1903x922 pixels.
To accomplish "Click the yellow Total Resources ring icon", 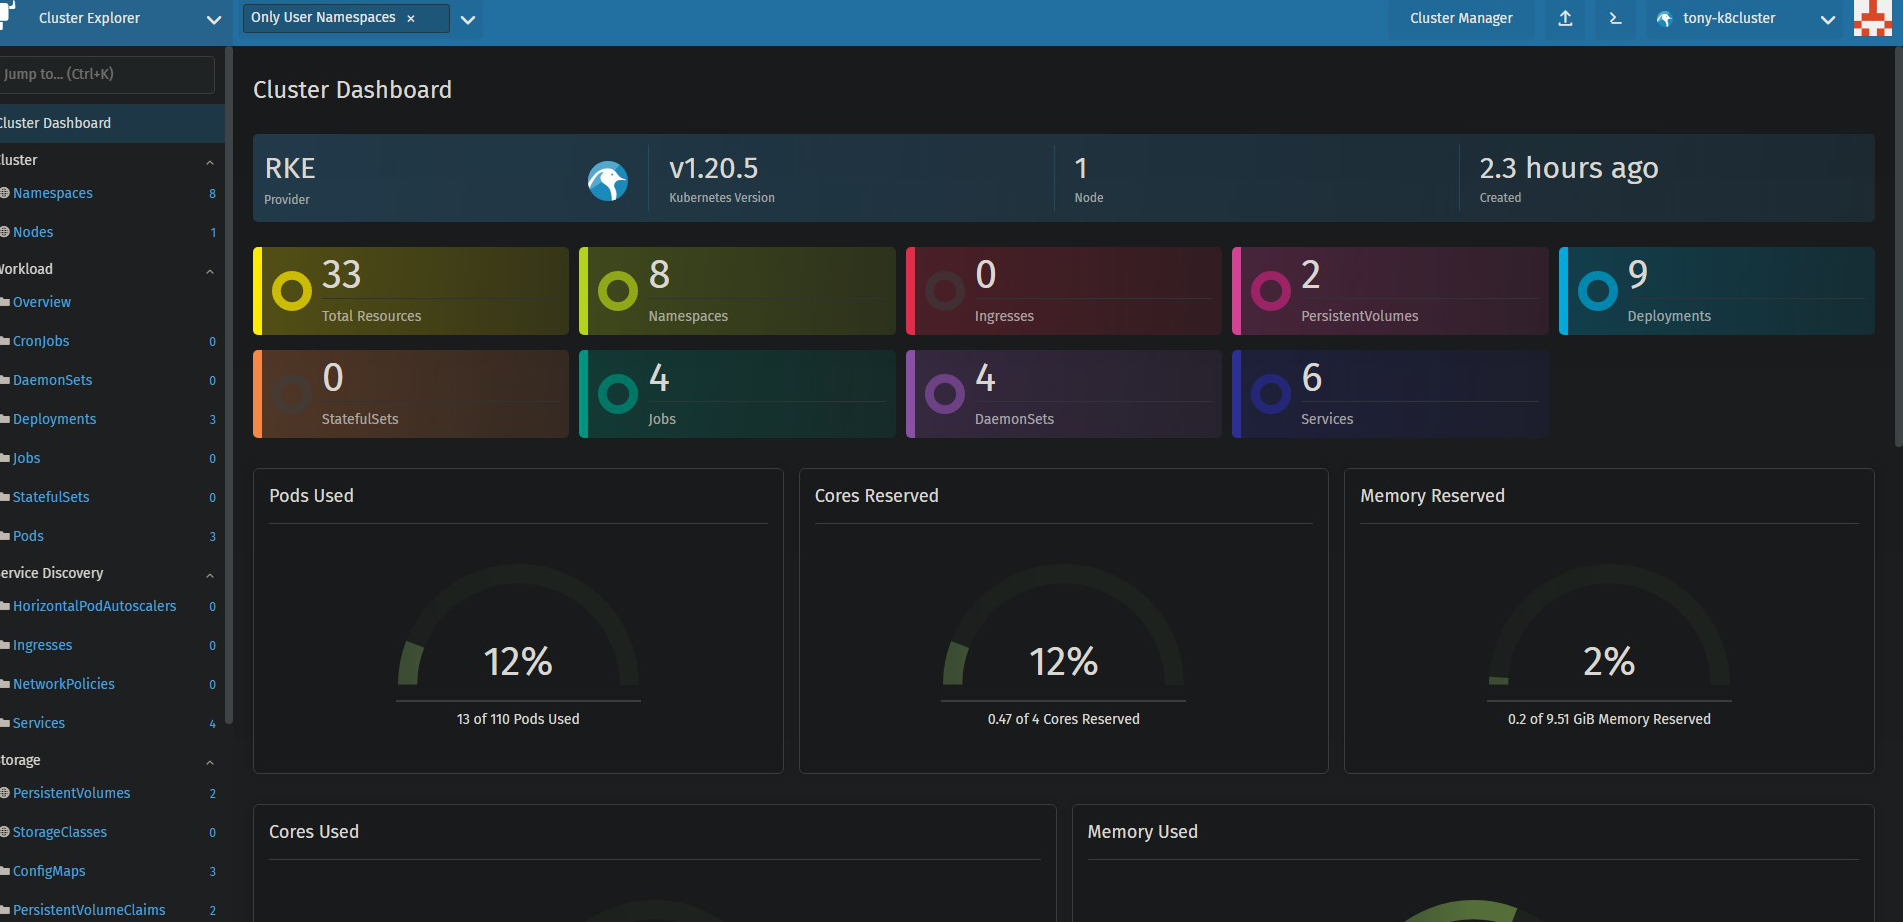I will pyautogui.click(x=292, y=291).
